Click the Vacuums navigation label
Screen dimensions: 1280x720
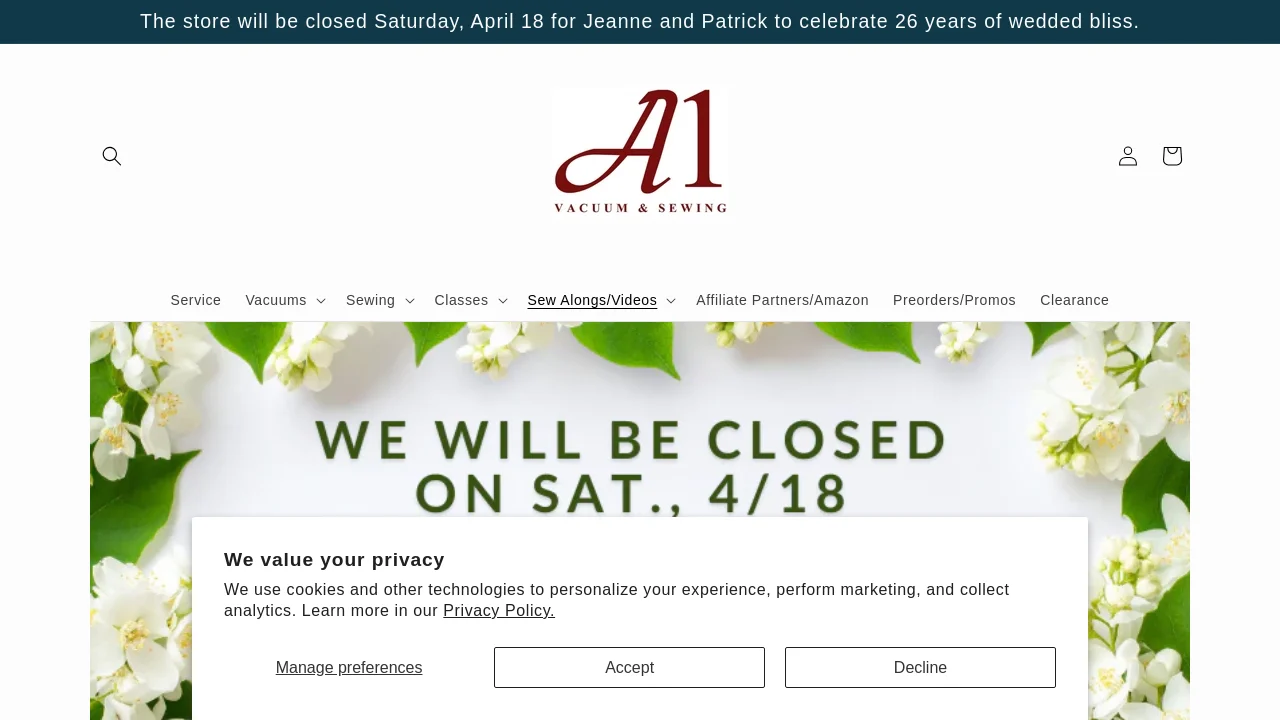pos(276,300)
